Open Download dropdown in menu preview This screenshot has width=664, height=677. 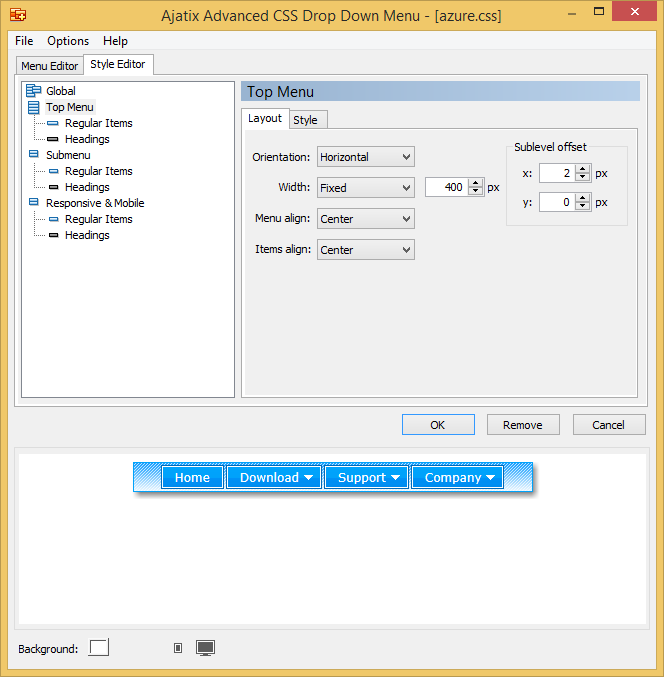[275, 477]
